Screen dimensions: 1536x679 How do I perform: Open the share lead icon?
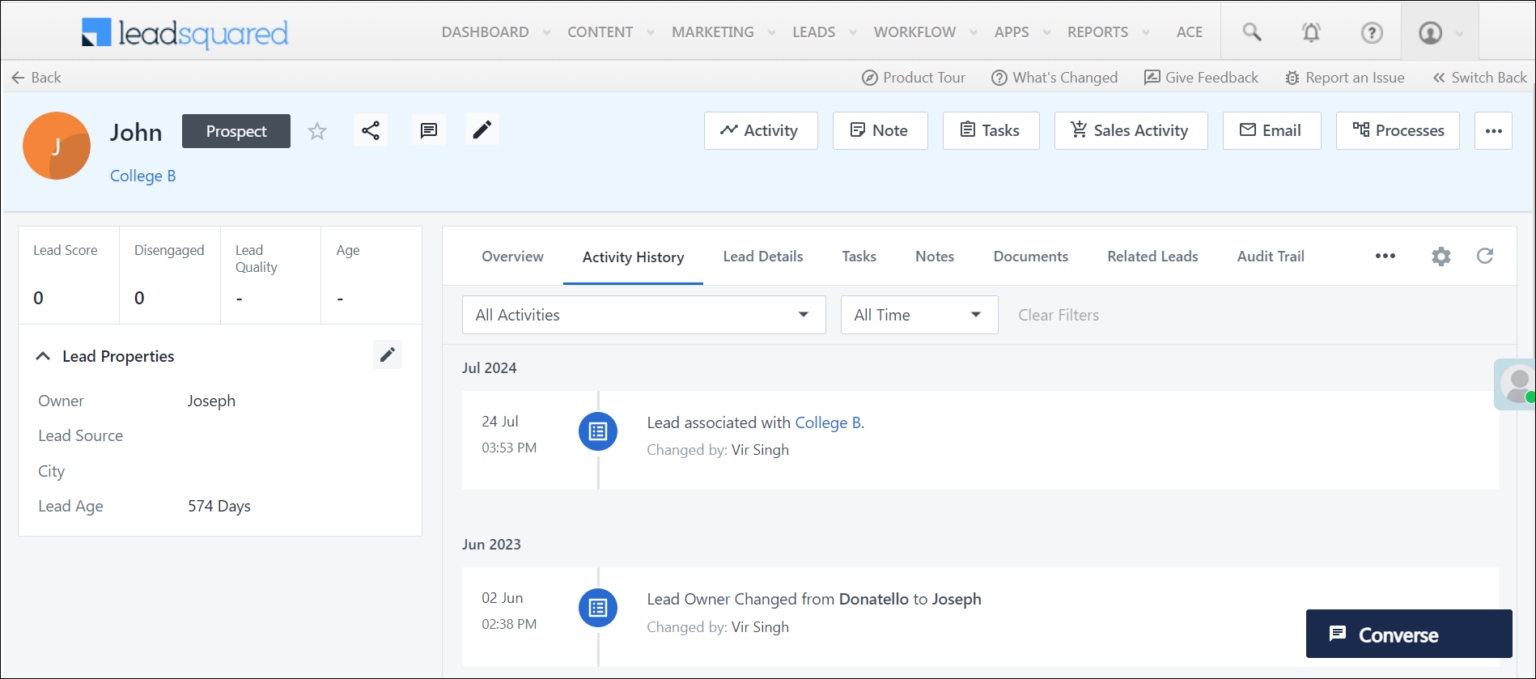(x=371, y=130)
